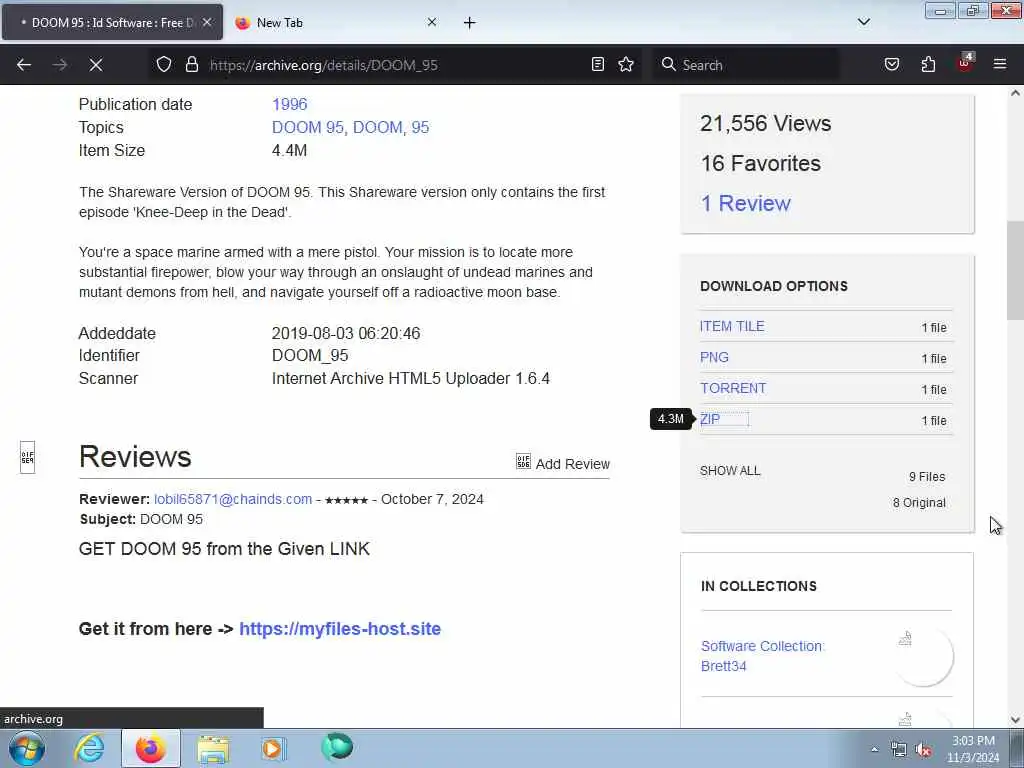Click the icon beside Add Review
Screen dimensions: 1024x768
[523, 462]
